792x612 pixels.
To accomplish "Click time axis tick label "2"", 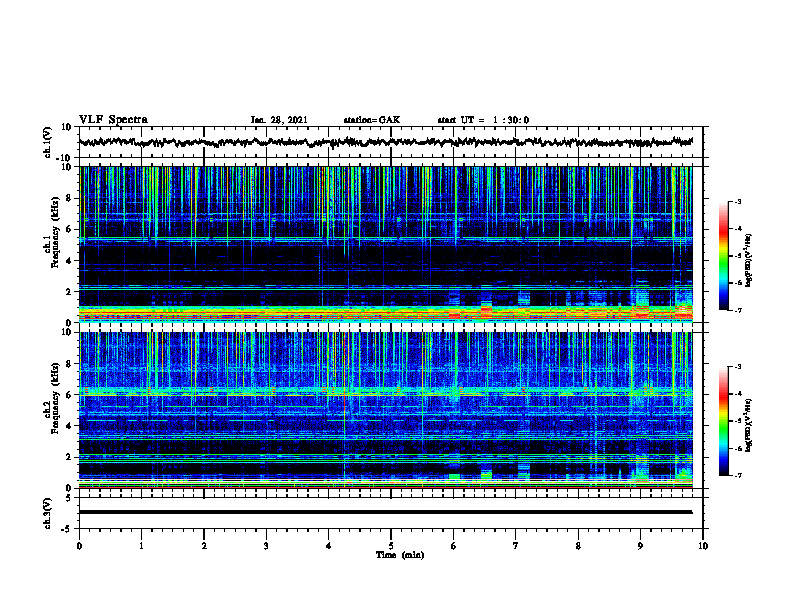I will 204,546.
